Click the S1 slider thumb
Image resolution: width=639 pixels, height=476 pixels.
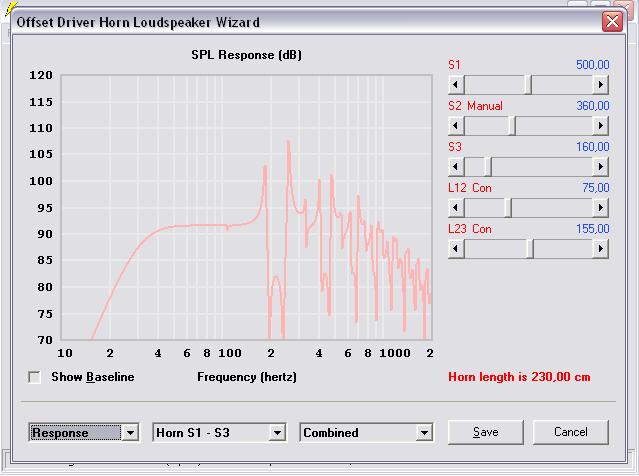point(528,85)
